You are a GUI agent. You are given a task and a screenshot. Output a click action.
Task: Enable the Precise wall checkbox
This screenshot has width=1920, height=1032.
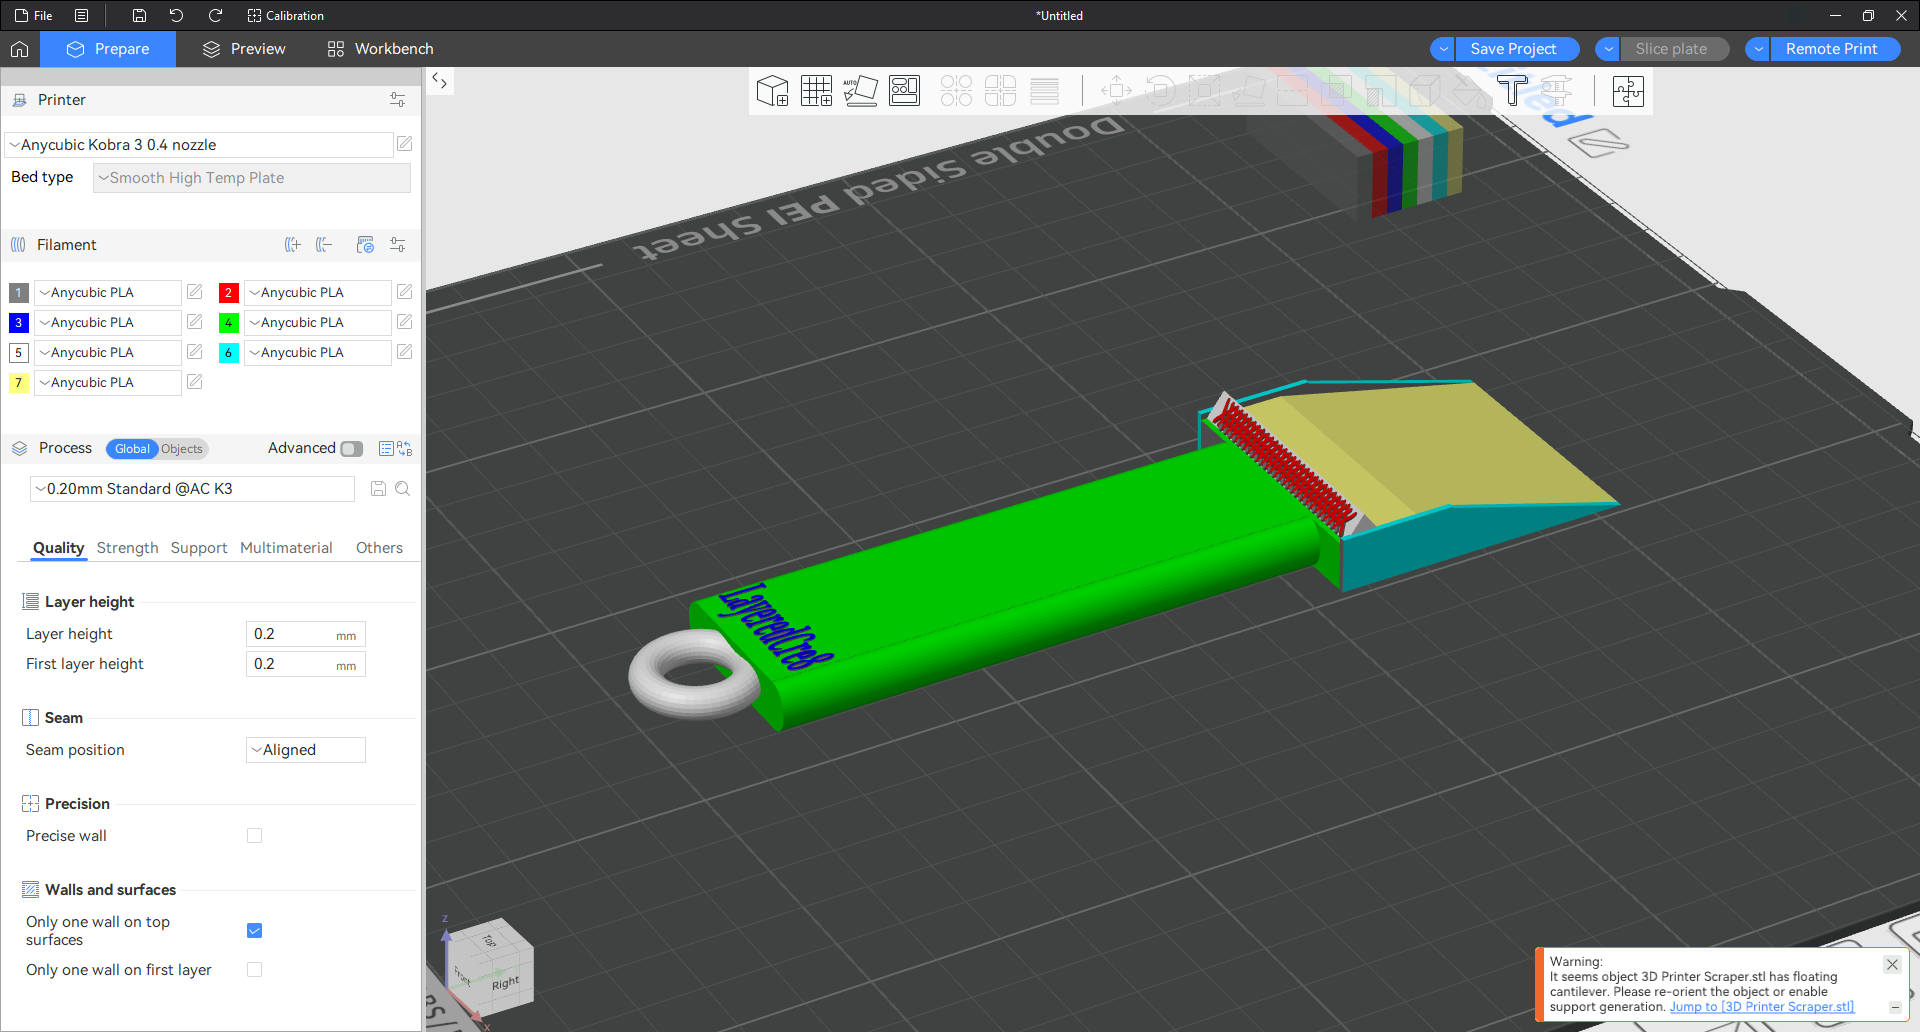[x=254, y=836]
